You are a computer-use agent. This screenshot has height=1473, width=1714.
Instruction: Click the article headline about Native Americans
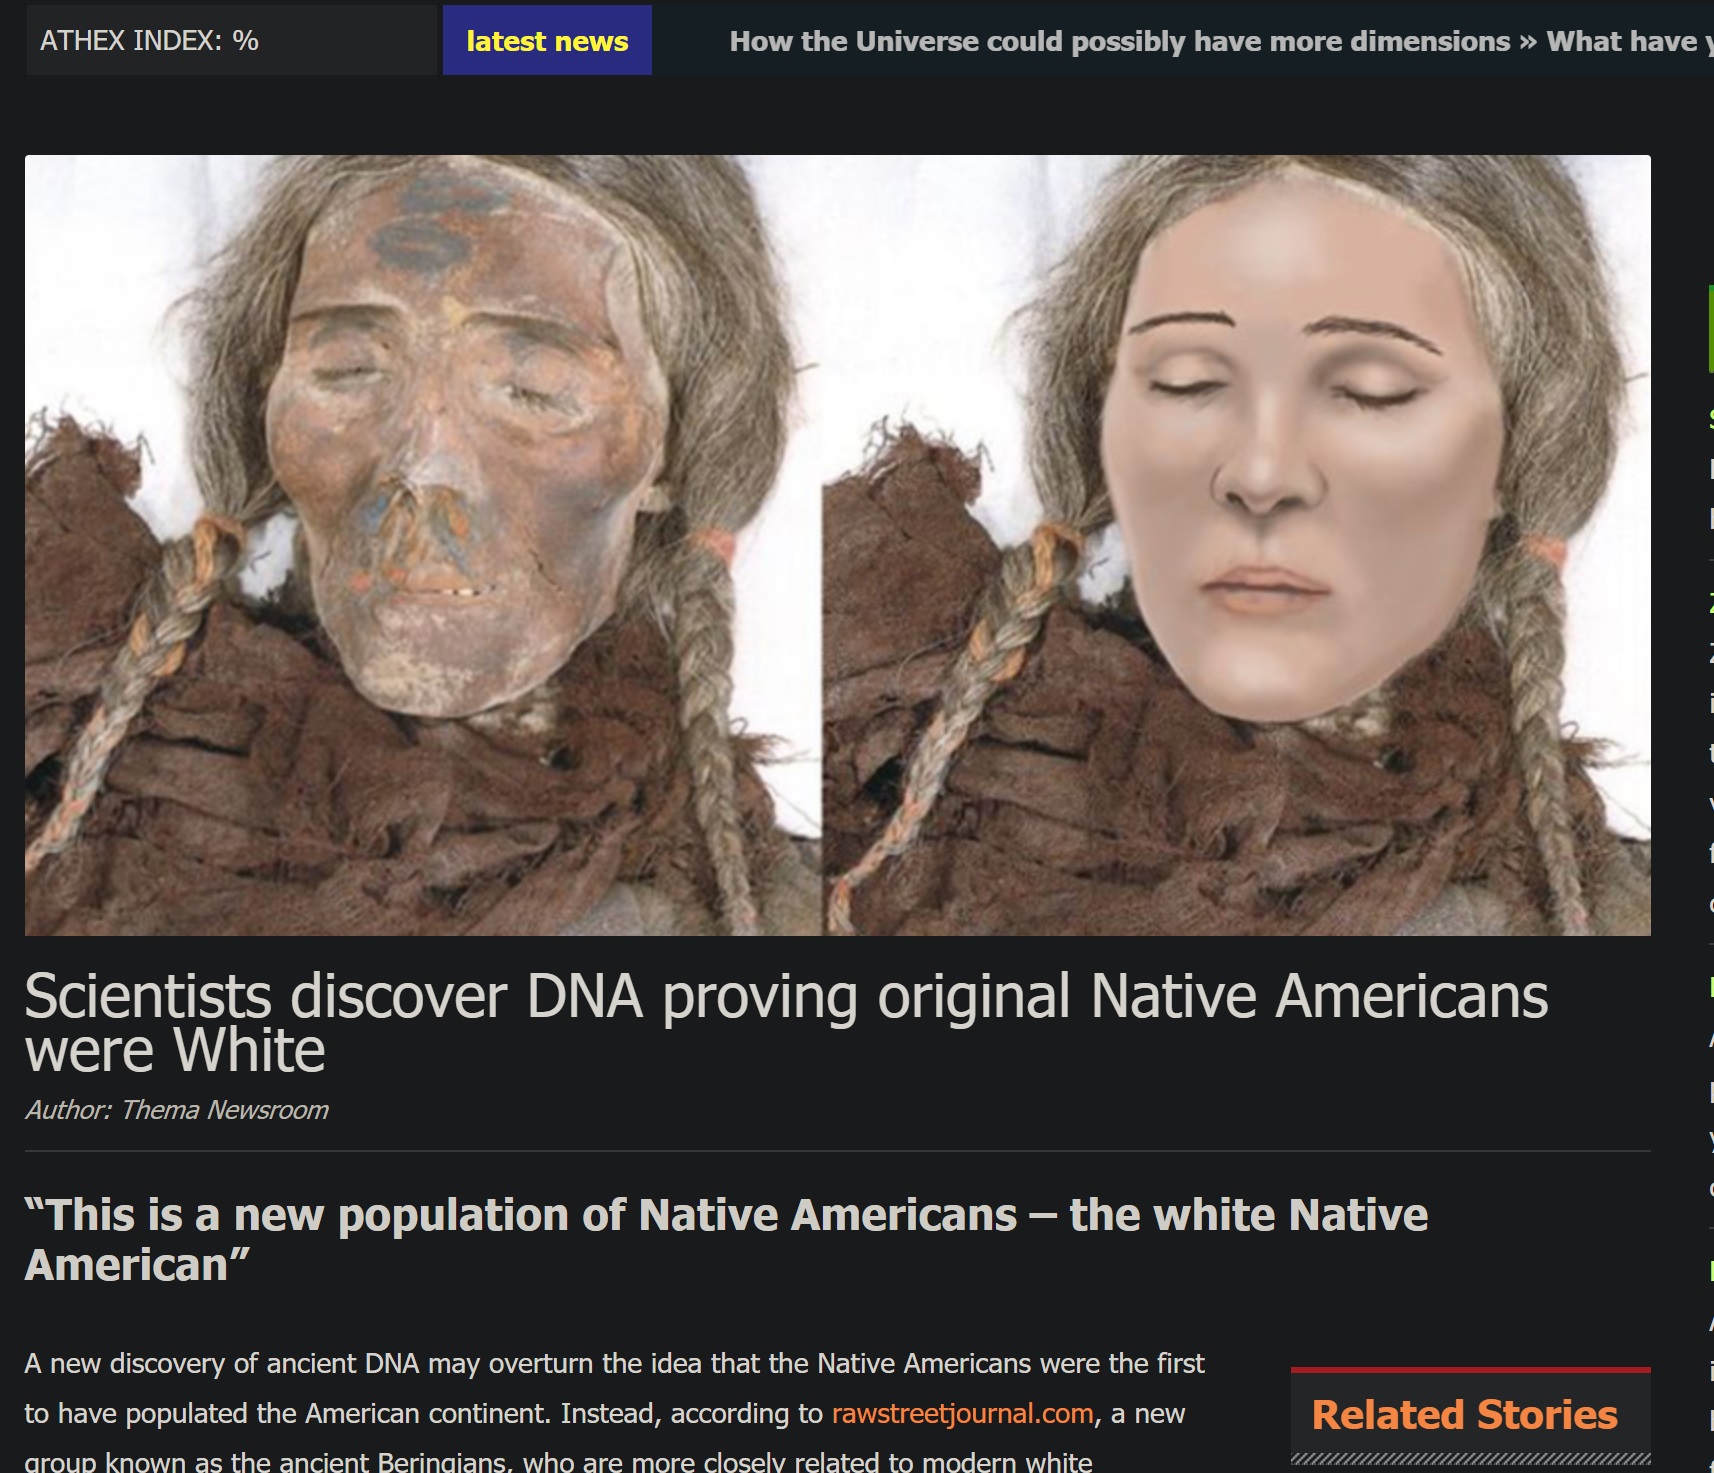pyautogui.click(x=785, y=1023)
